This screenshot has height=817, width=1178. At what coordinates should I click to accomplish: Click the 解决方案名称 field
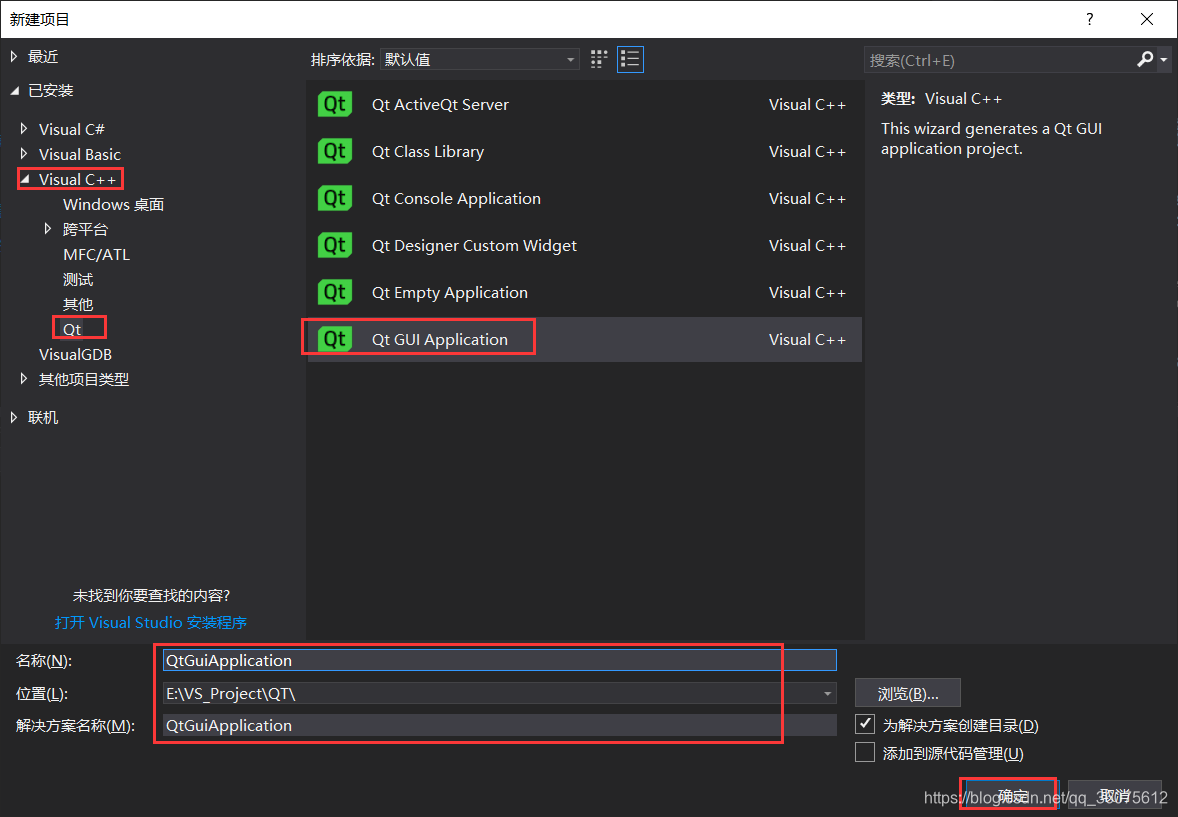(500, 725)
